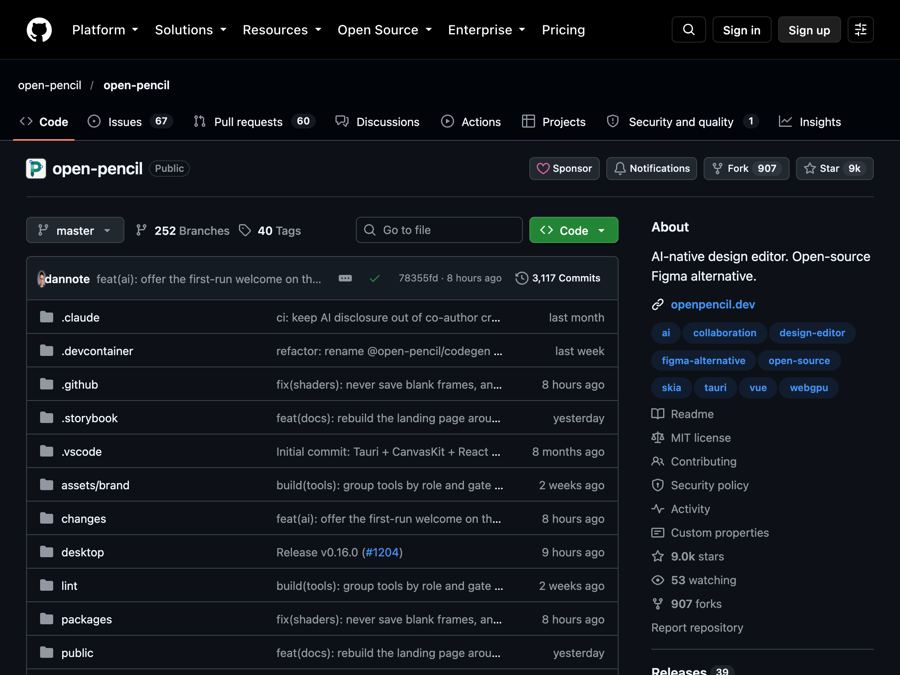900x675 pixels.
Task: Click the Sign in button
Action: (x=742, y=30)
